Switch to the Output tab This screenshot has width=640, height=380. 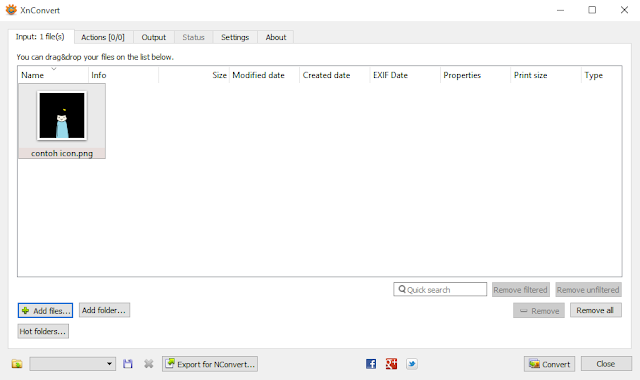[153, 37]
